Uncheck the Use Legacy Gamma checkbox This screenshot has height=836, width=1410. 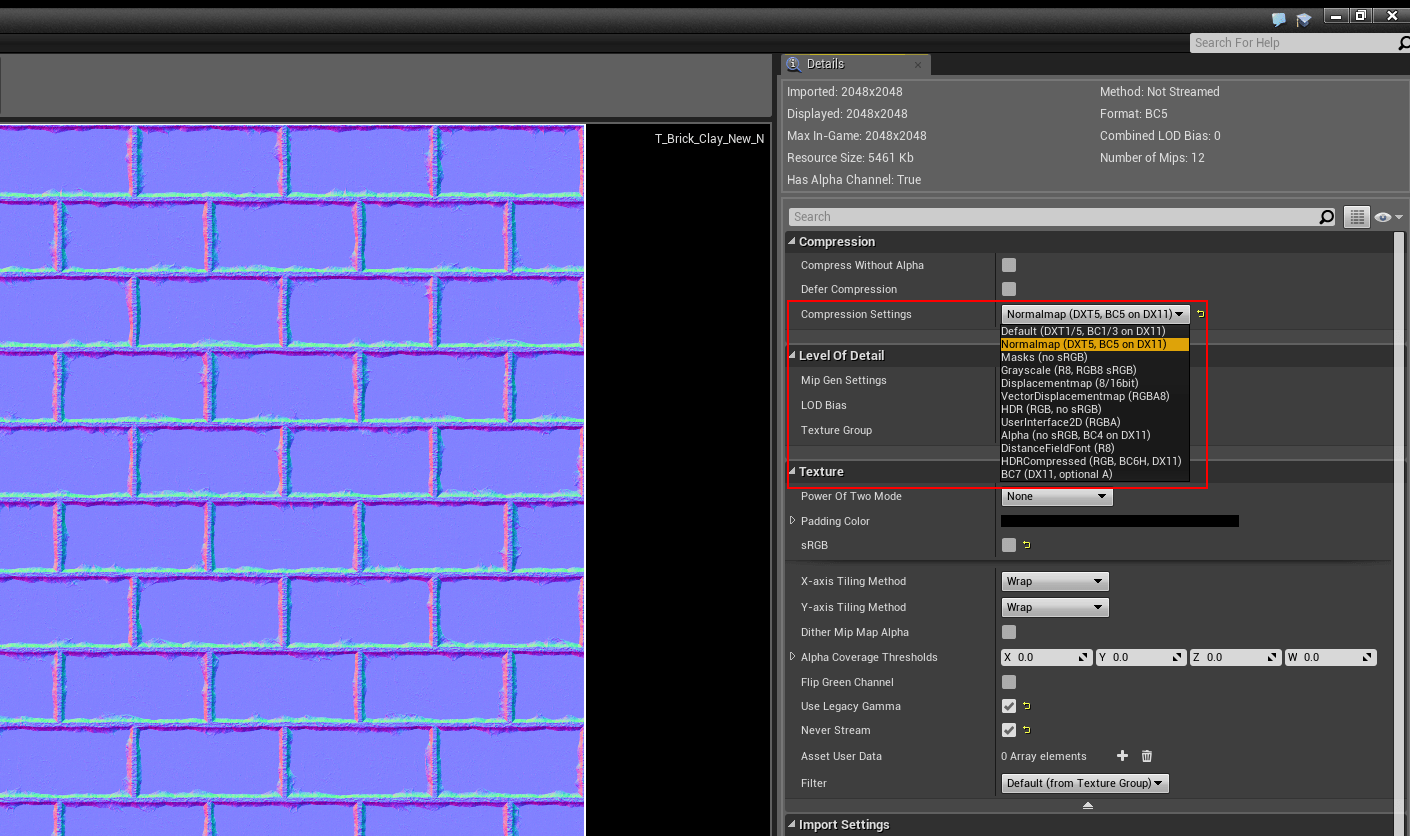pyautogui.click(x=1009, y=706)
